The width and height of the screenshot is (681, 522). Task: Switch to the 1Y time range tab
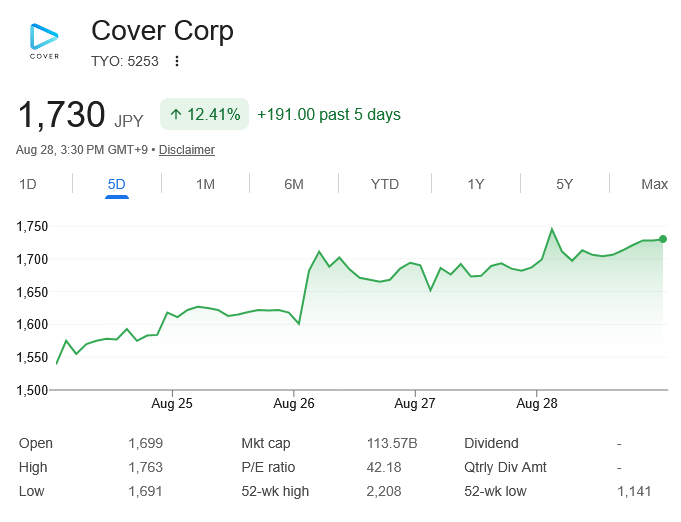[476, 185]
